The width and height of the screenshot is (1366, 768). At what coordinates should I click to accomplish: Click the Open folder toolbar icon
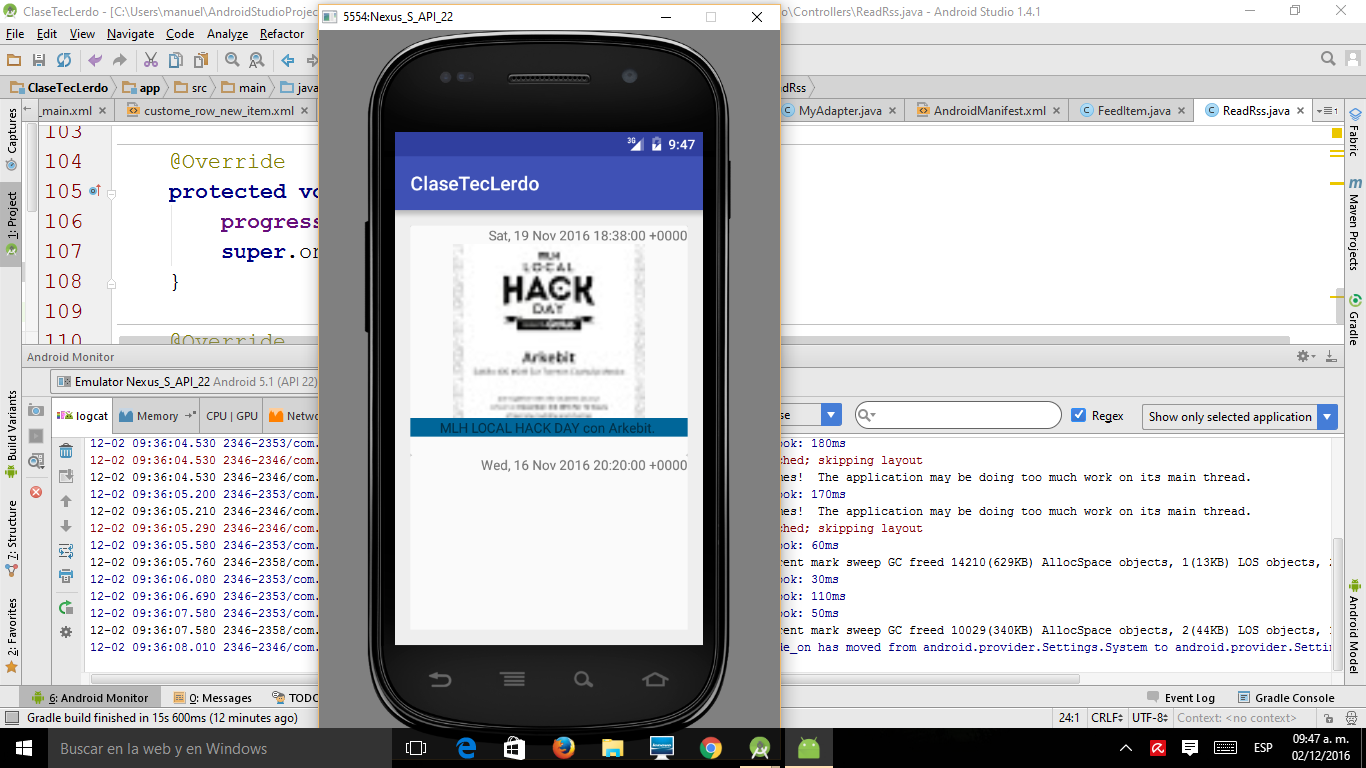click(x=14, y=60)
